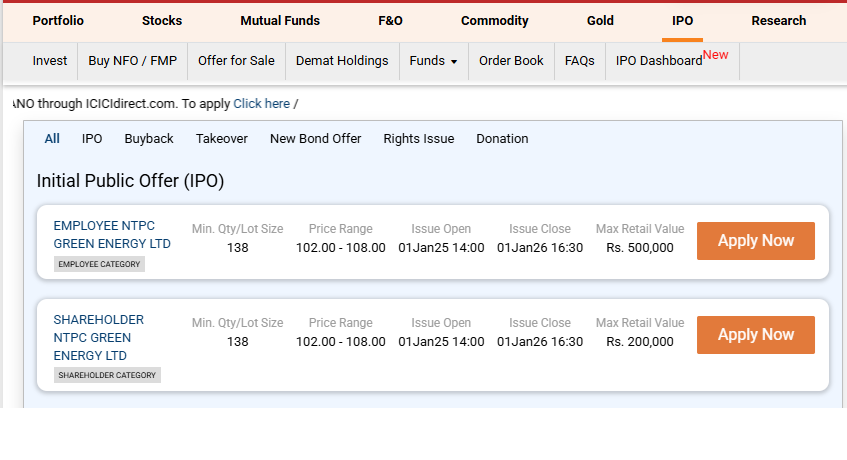Filter offers by Buyback
847x460 pixels.
tap(149, 139)
